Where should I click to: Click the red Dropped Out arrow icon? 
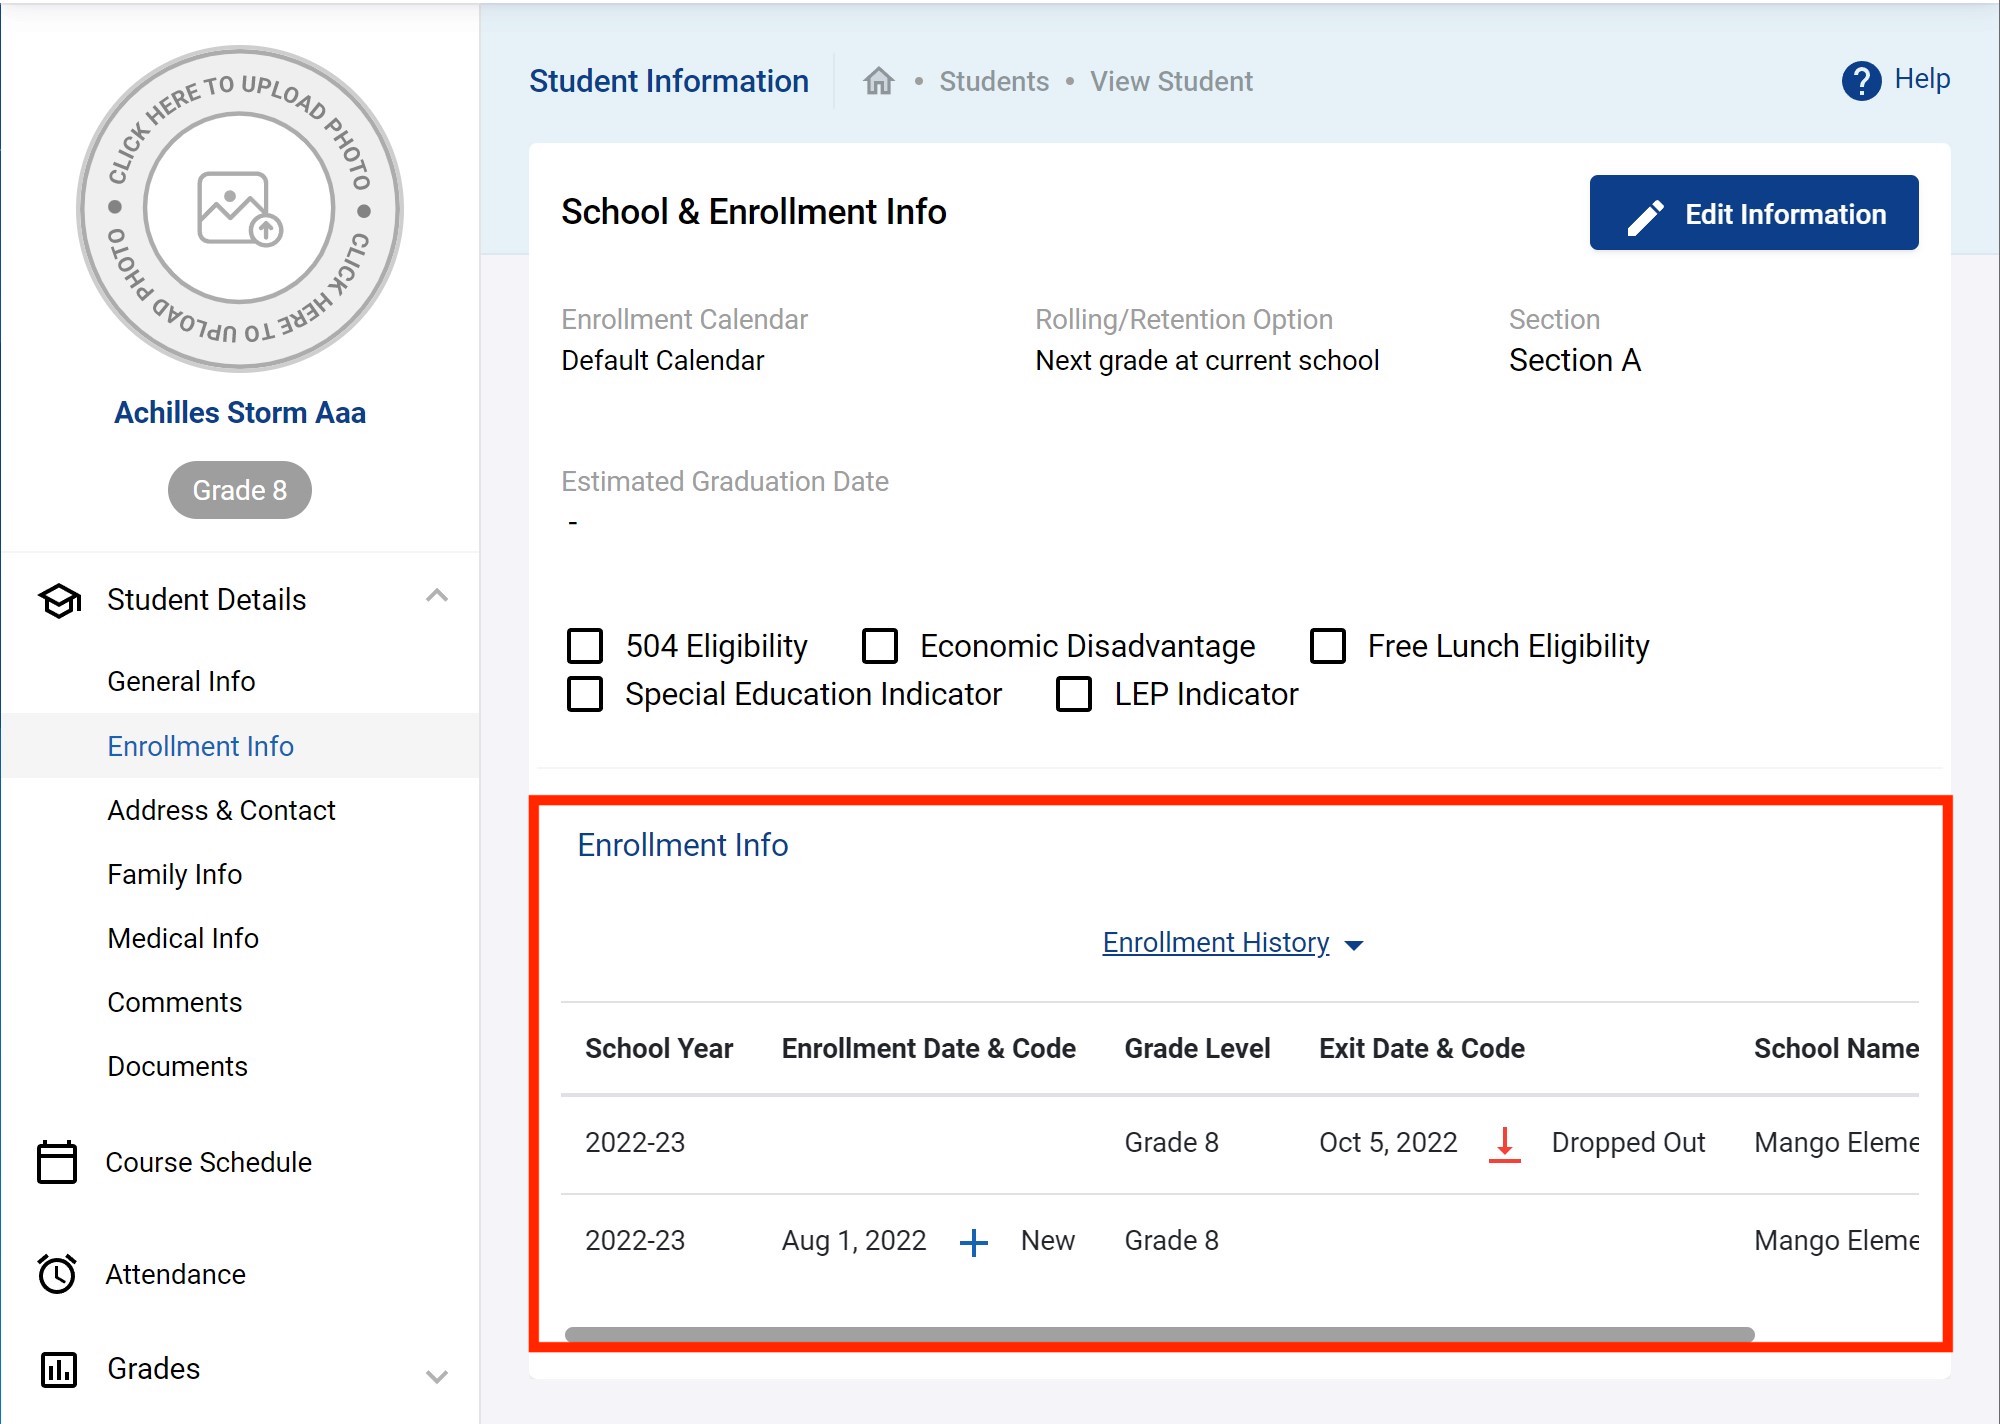click(x=1504, y=1143)
